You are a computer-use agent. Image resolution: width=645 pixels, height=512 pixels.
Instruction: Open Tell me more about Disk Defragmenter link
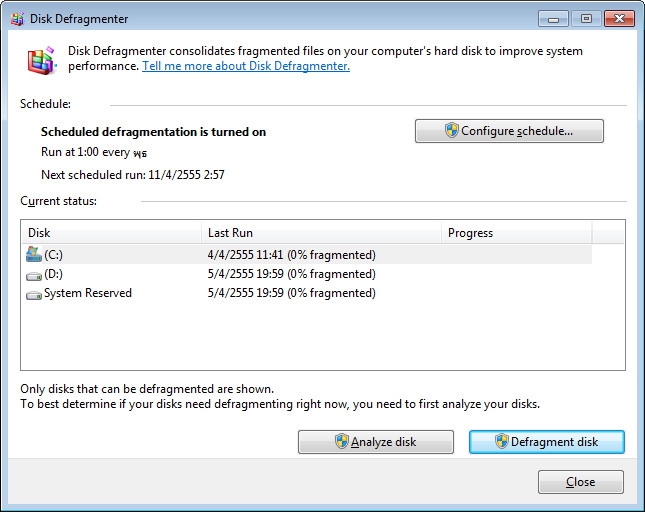[246, 67]
